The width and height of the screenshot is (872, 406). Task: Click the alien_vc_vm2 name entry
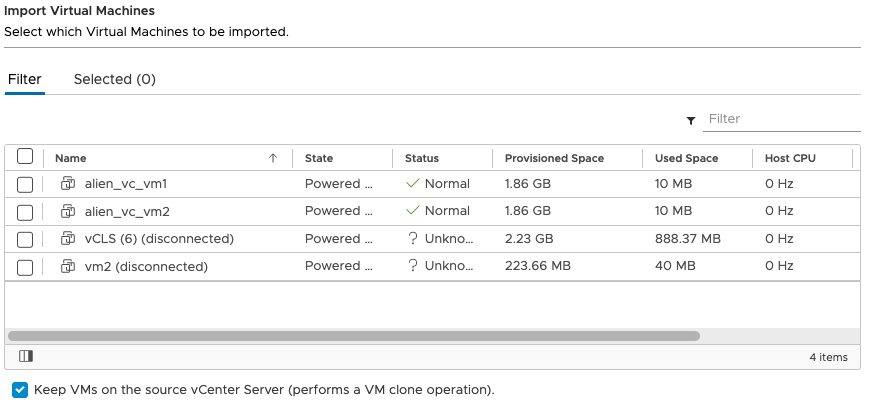tap(127, 211)
